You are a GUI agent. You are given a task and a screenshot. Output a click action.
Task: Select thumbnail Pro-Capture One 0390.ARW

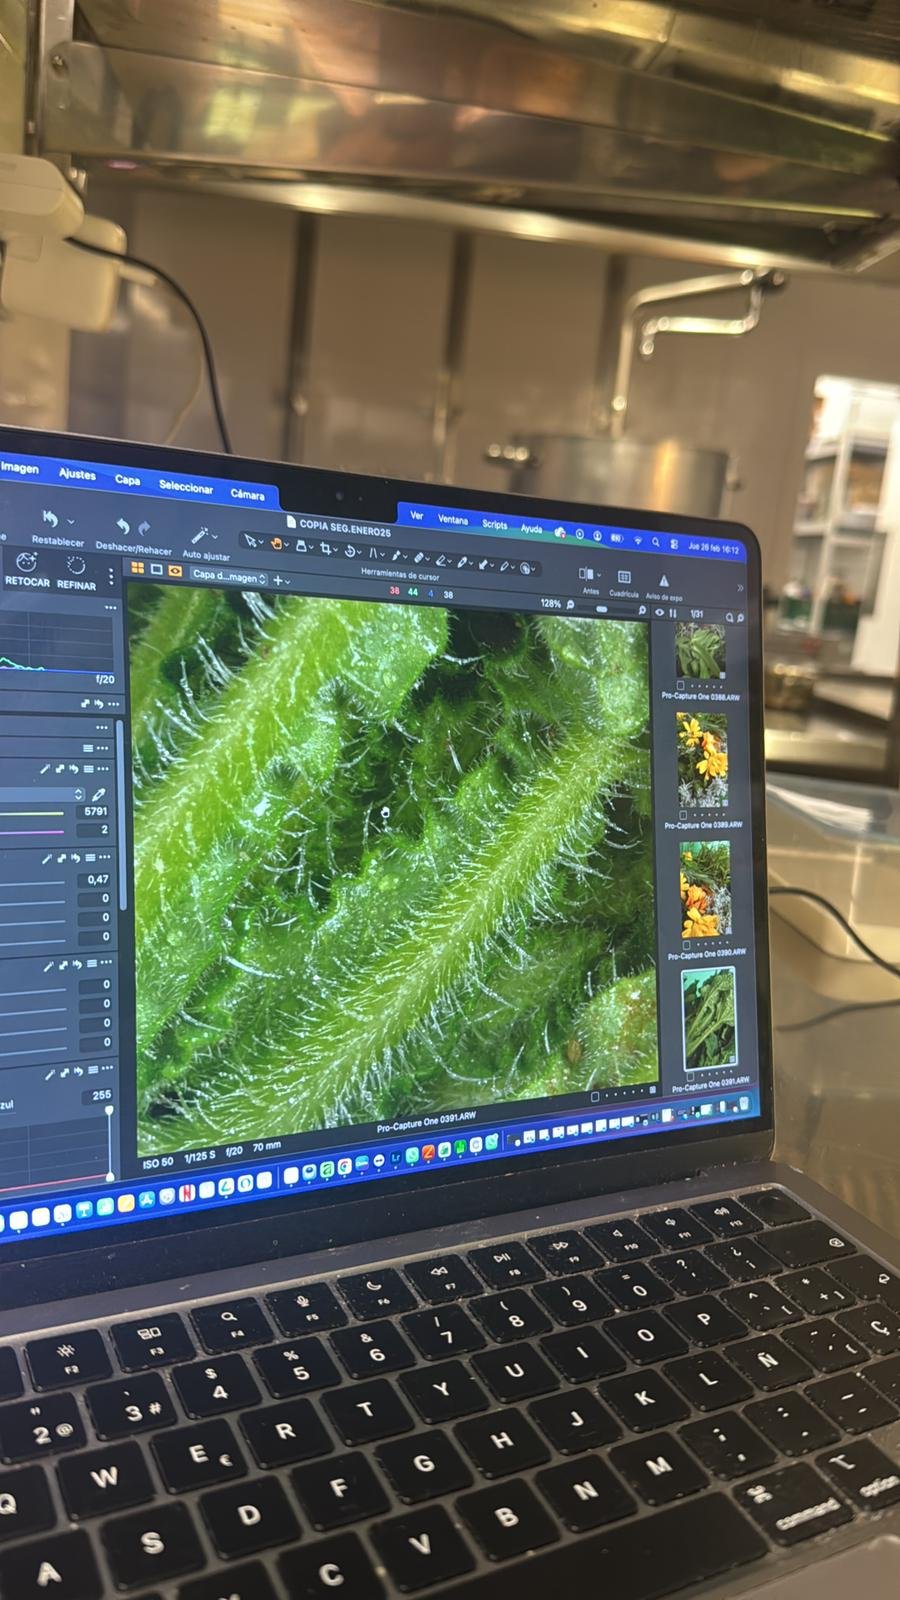[x=704, y=889]
